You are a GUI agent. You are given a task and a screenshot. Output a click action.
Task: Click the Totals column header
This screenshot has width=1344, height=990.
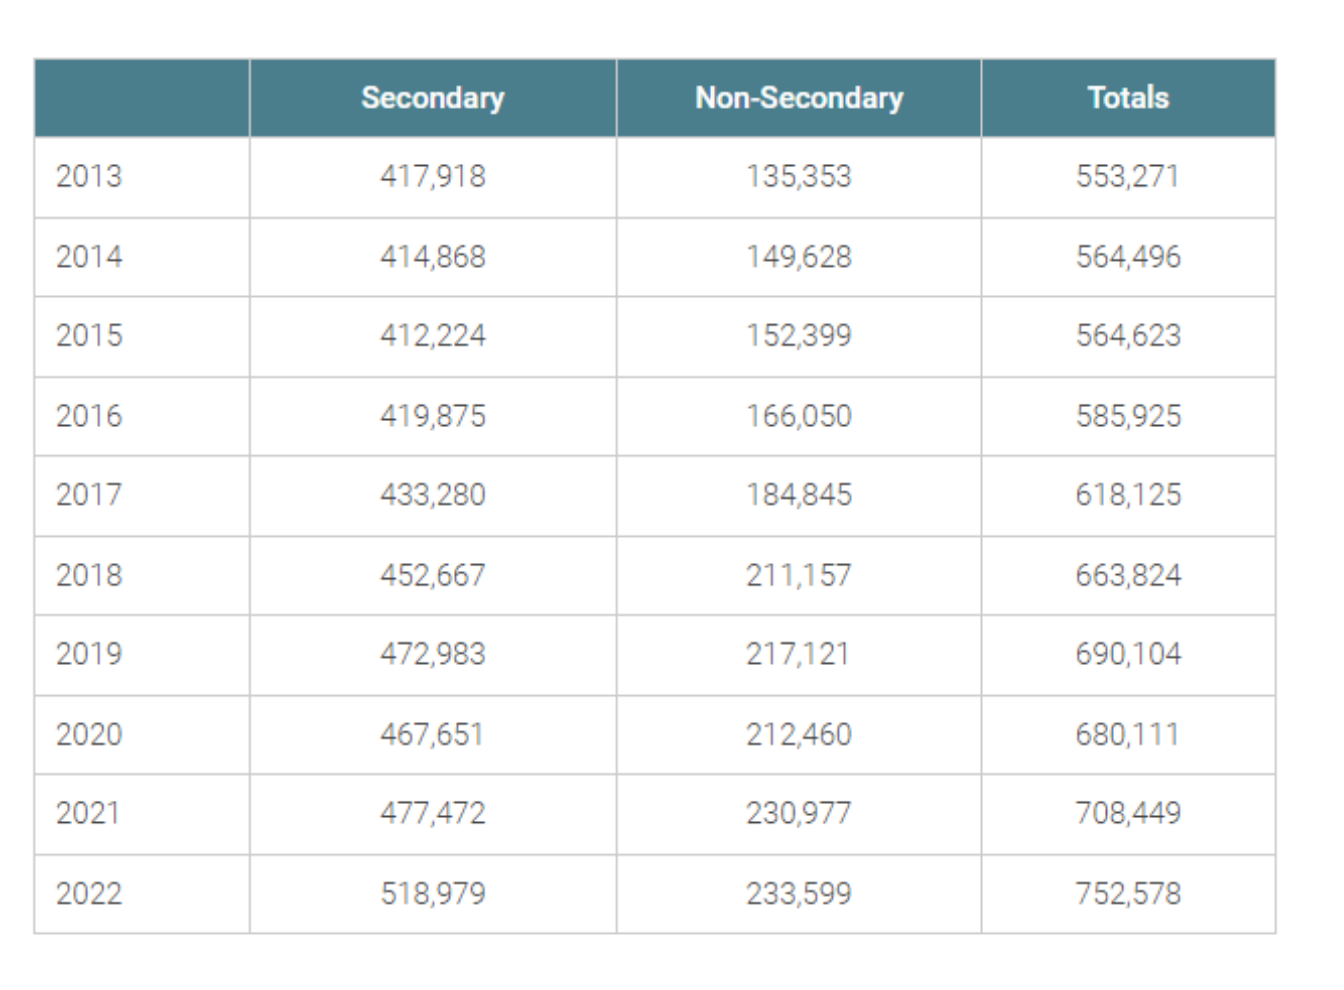click(x=1128, y=98)
